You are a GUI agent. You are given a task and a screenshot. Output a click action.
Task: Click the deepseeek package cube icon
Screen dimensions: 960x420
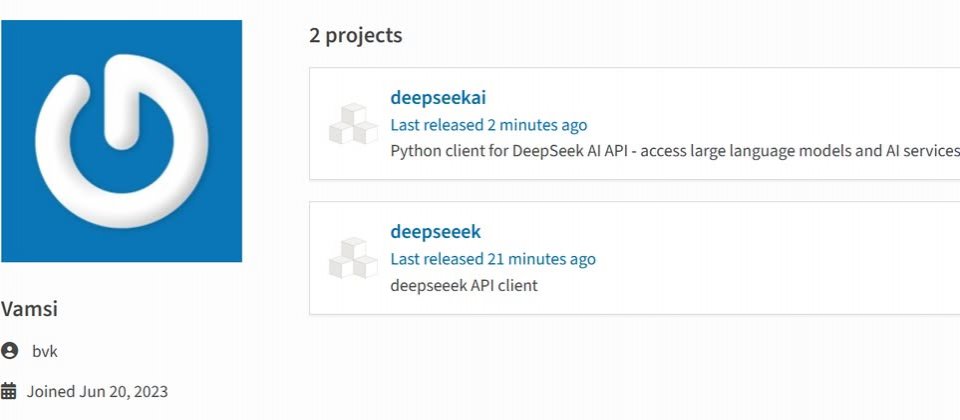pos(354,258)
